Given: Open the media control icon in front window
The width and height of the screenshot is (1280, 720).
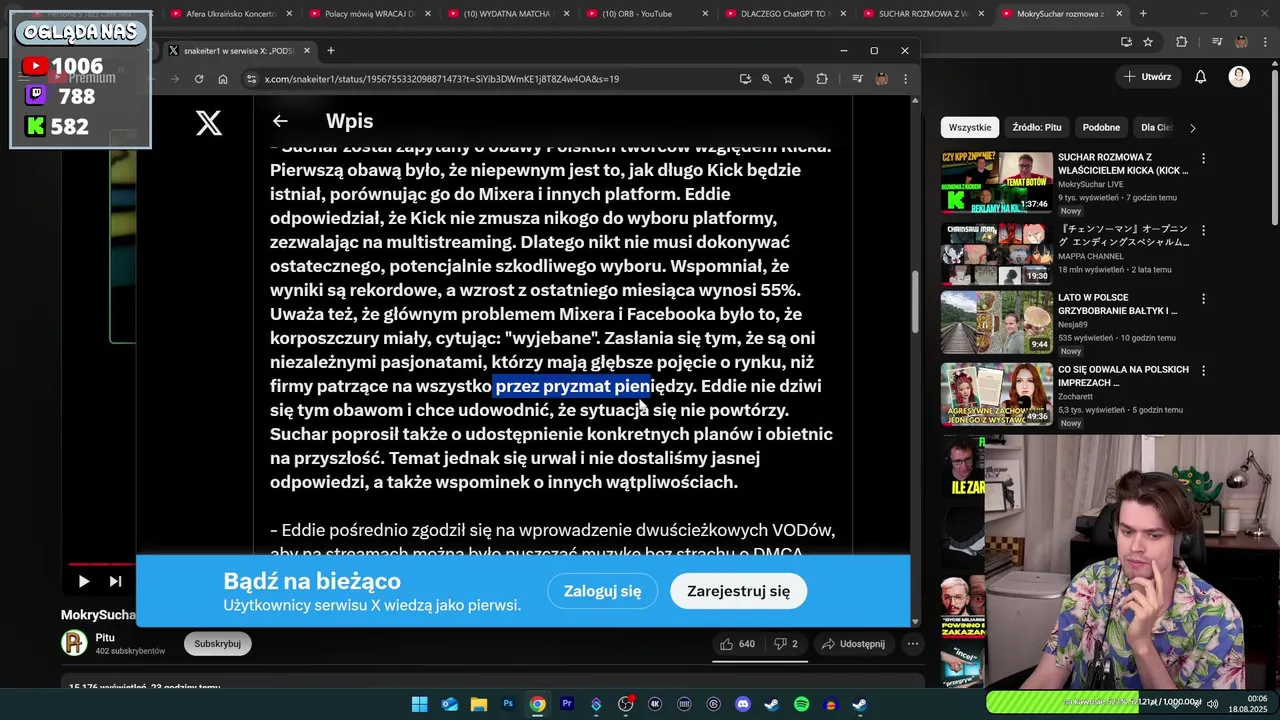Looking at the screenshot, I should click(x=858, y=79).
